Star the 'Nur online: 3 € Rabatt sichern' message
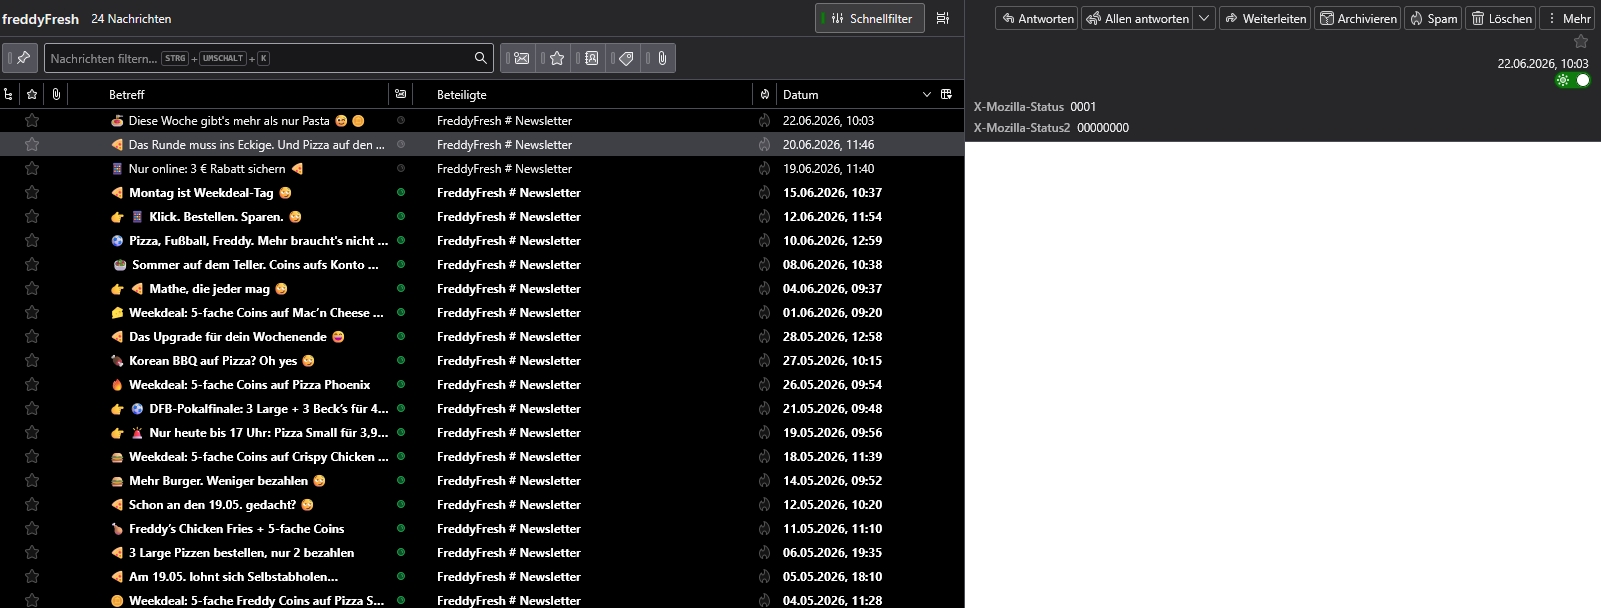 click(x=32, y=168)
